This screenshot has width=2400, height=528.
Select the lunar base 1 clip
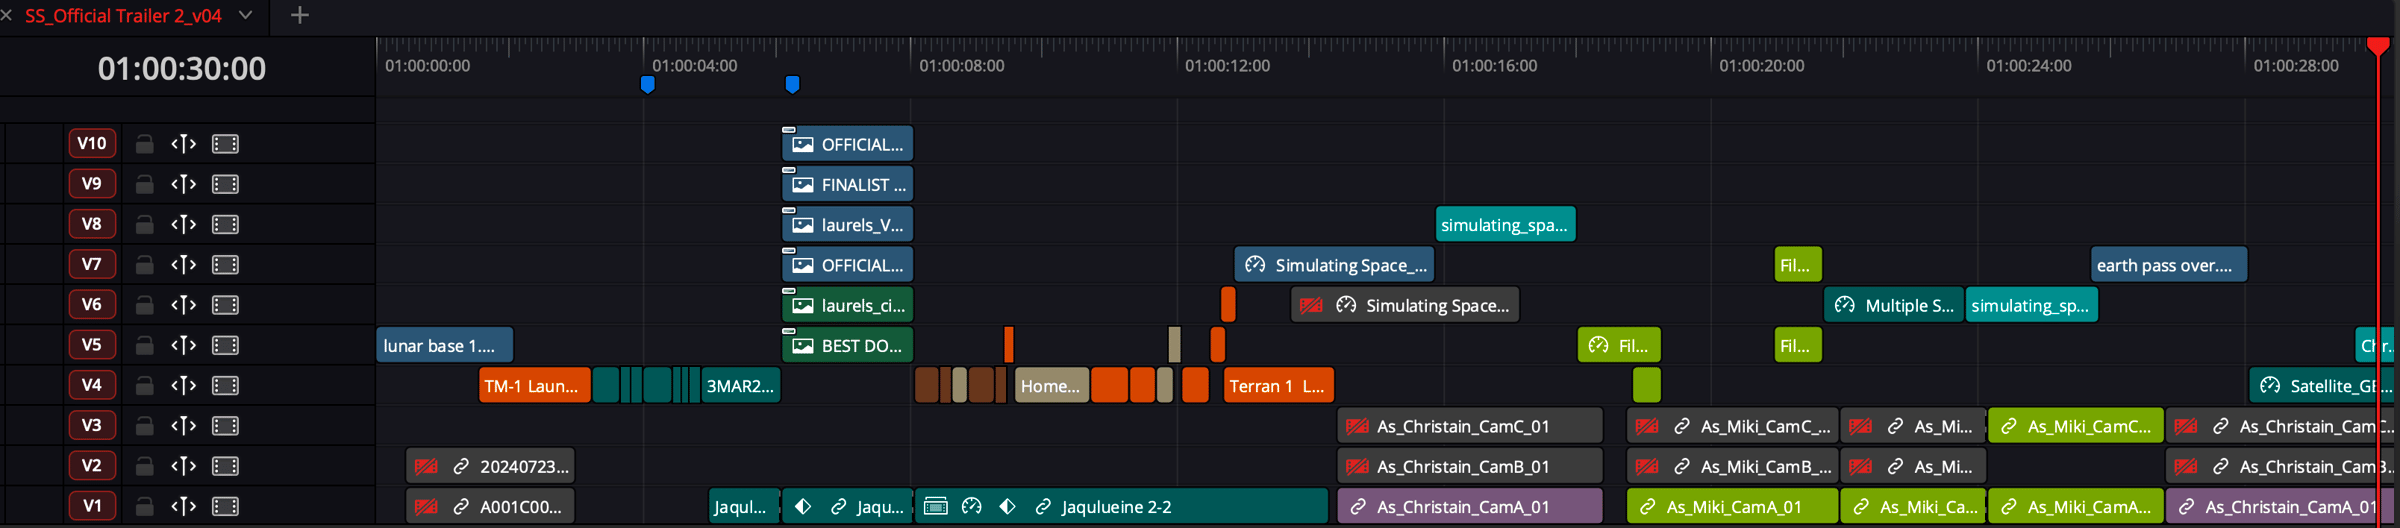(444, 345)
